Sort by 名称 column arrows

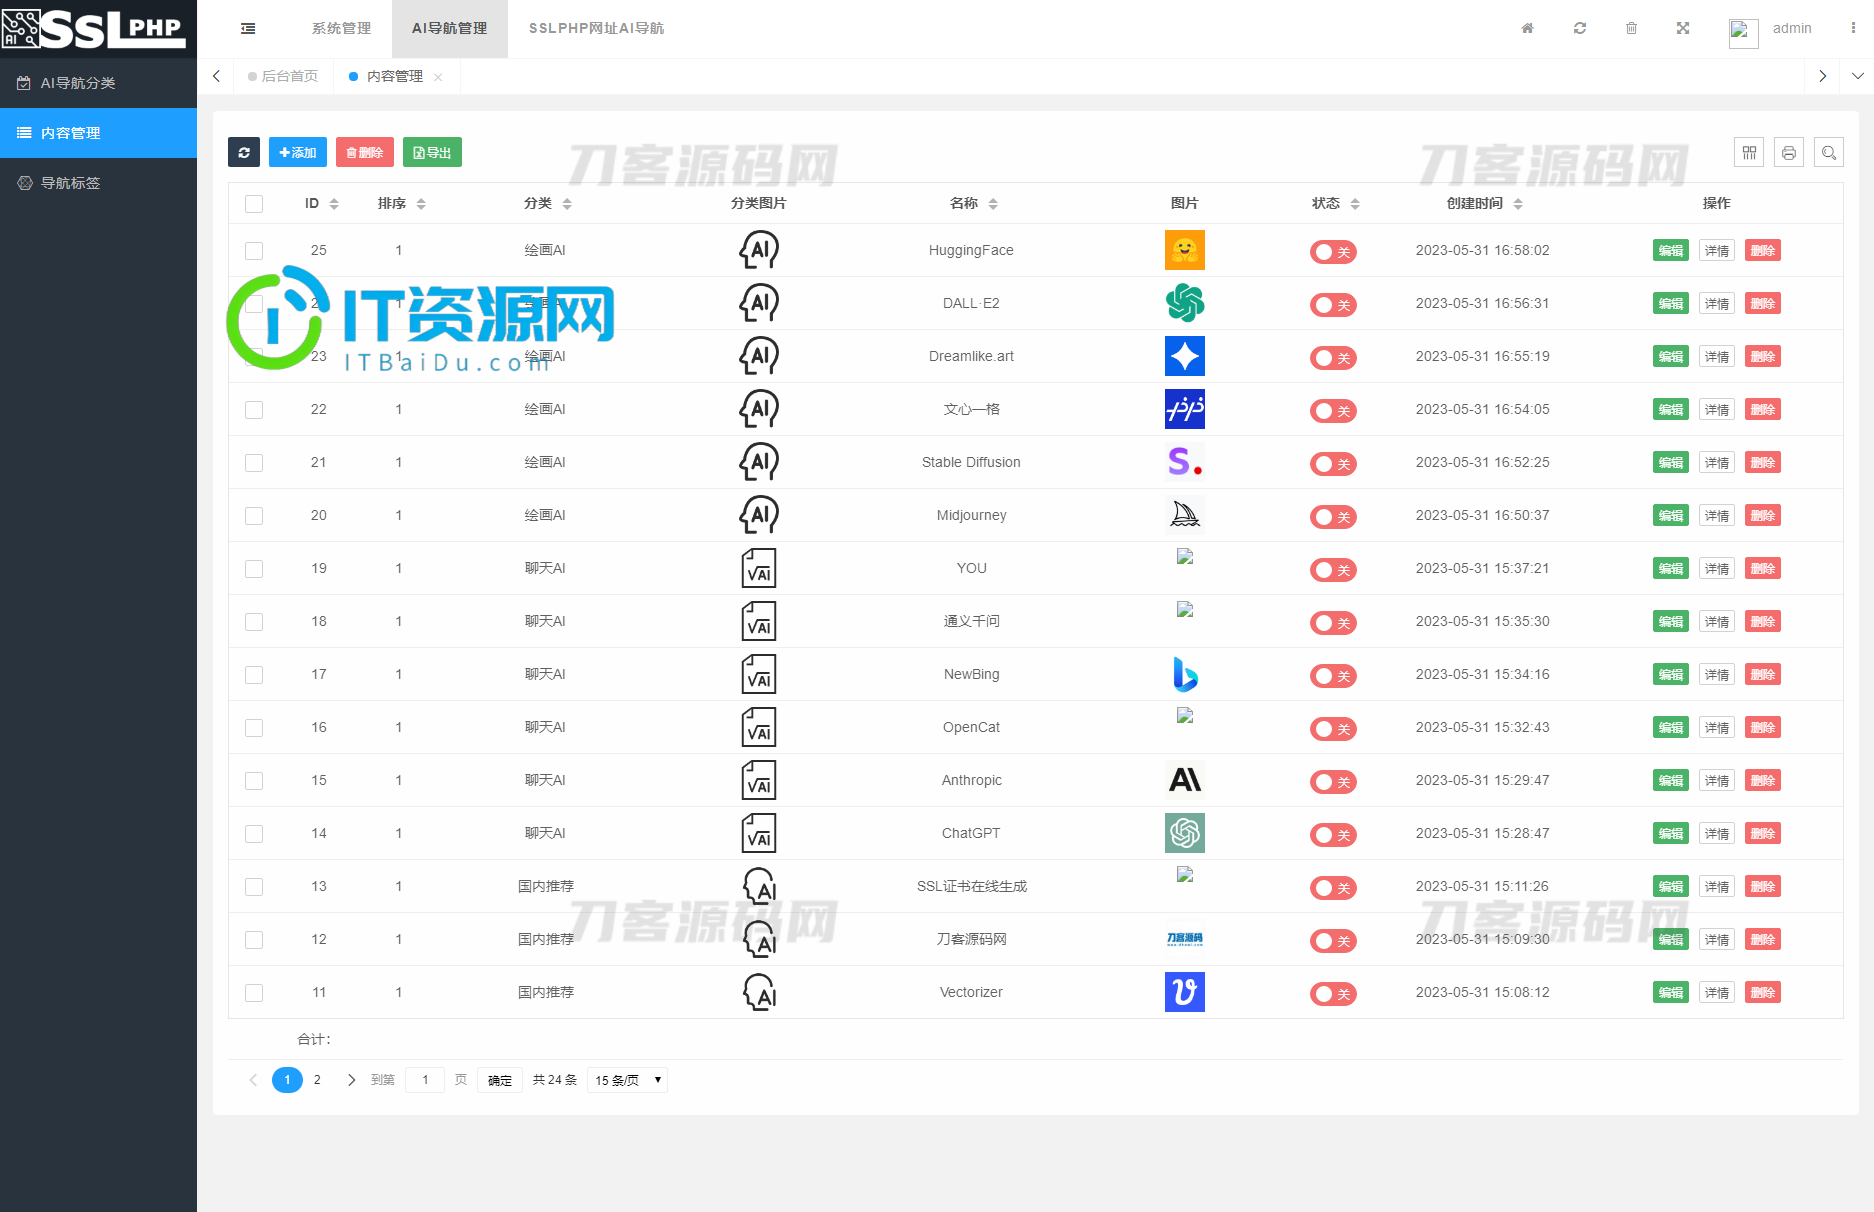click(x=993, y=204)
